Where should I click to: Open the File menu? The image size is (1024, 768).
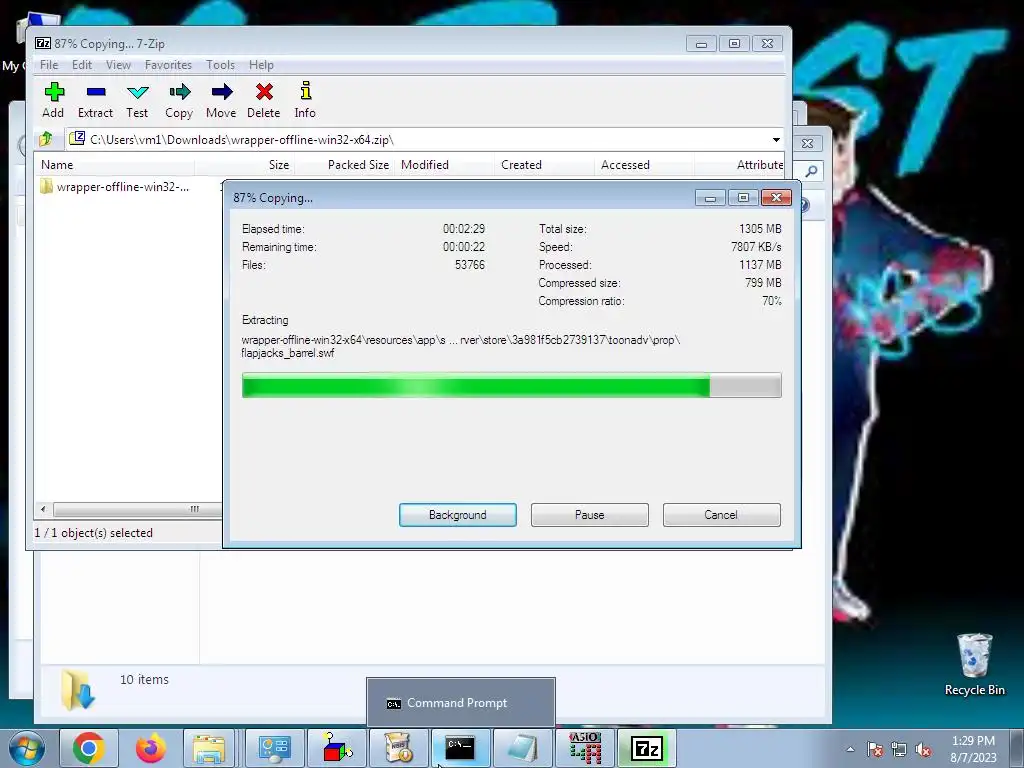(x=49, y=65)
